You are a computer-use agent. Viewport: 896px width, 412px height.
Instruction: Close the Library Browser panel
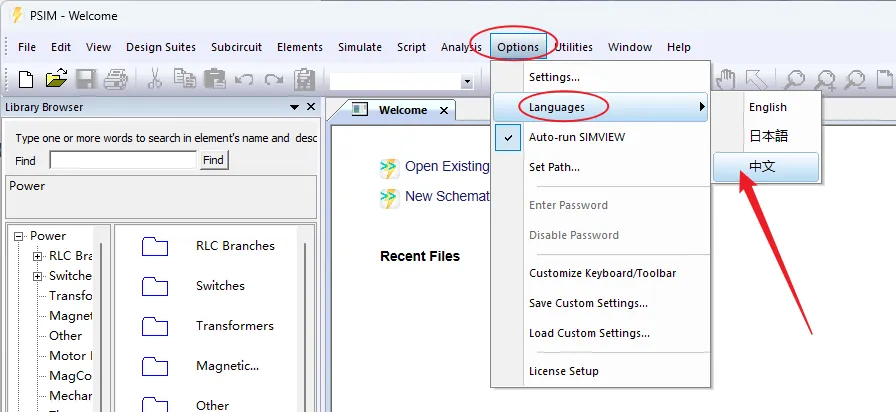tap(311, 107)
